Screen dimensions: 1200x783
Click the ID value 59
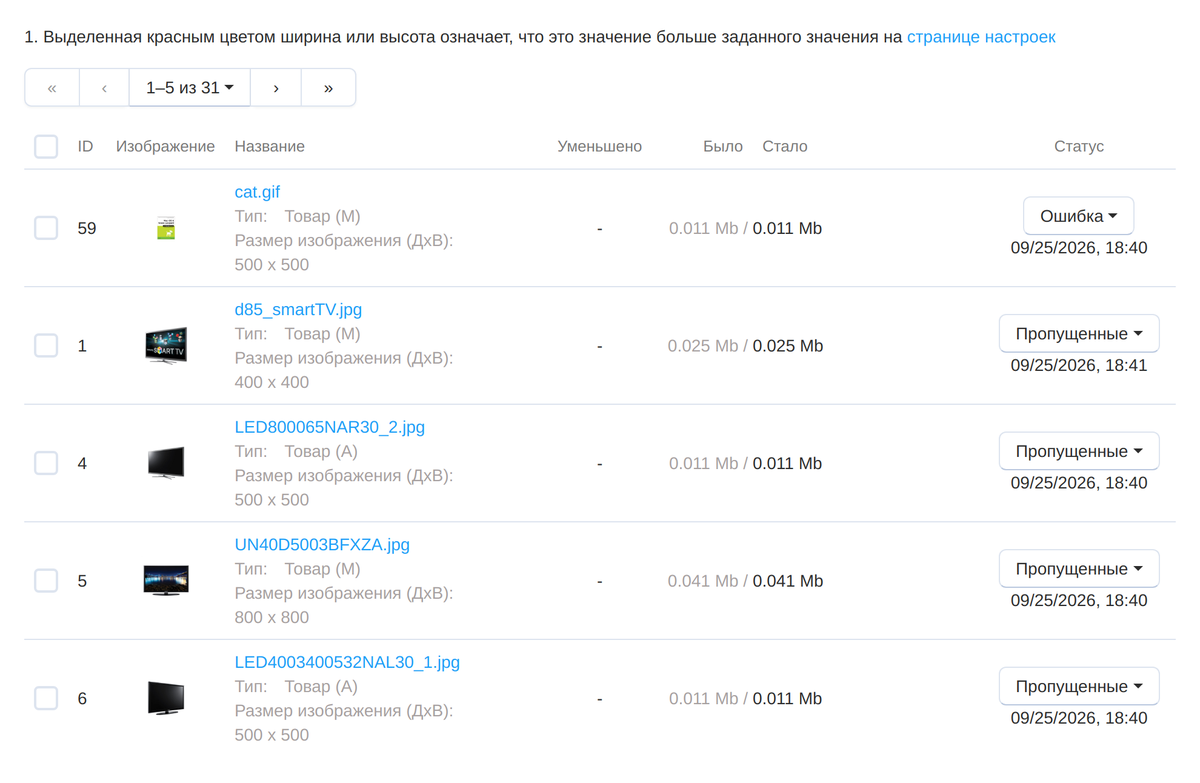pos(87,228)
